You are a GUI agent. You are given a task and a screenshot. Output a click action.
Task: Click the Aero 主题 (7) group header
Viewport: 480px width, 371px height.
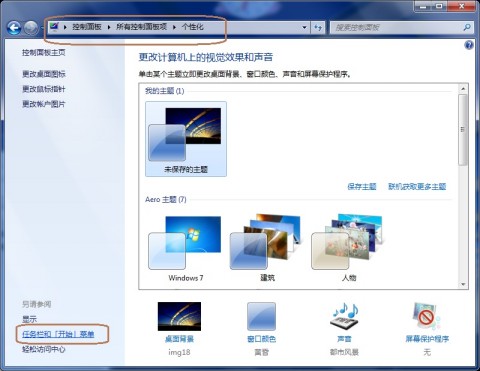click(166, 199)
